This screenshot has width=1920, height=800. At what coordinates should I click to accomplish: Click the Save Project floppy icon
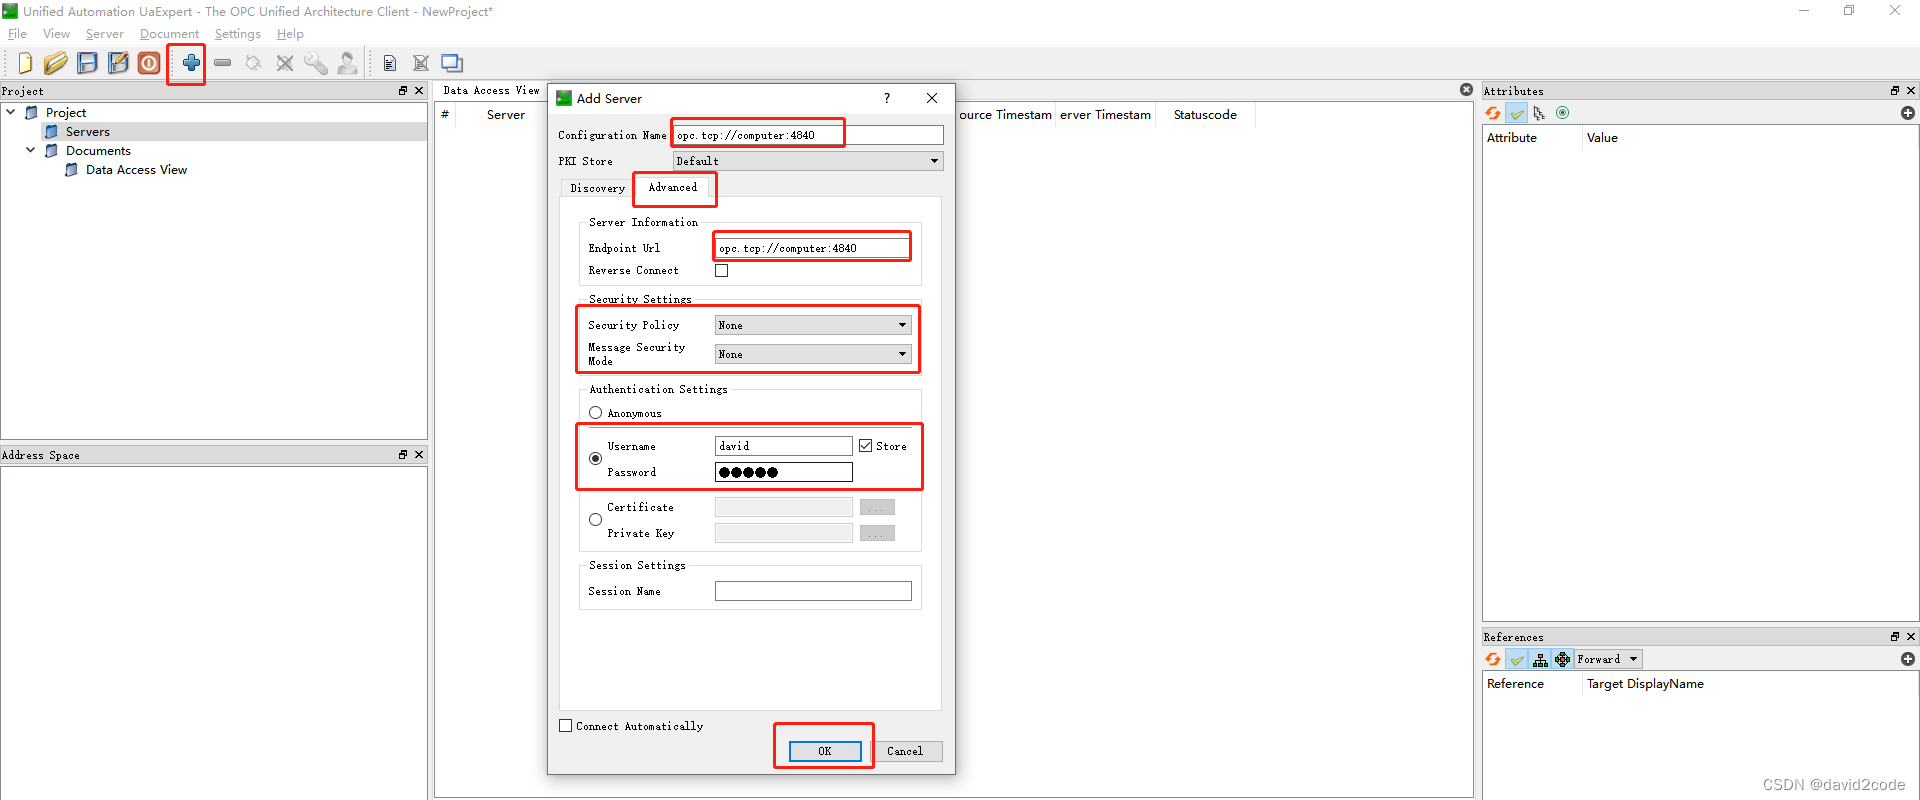88,63
